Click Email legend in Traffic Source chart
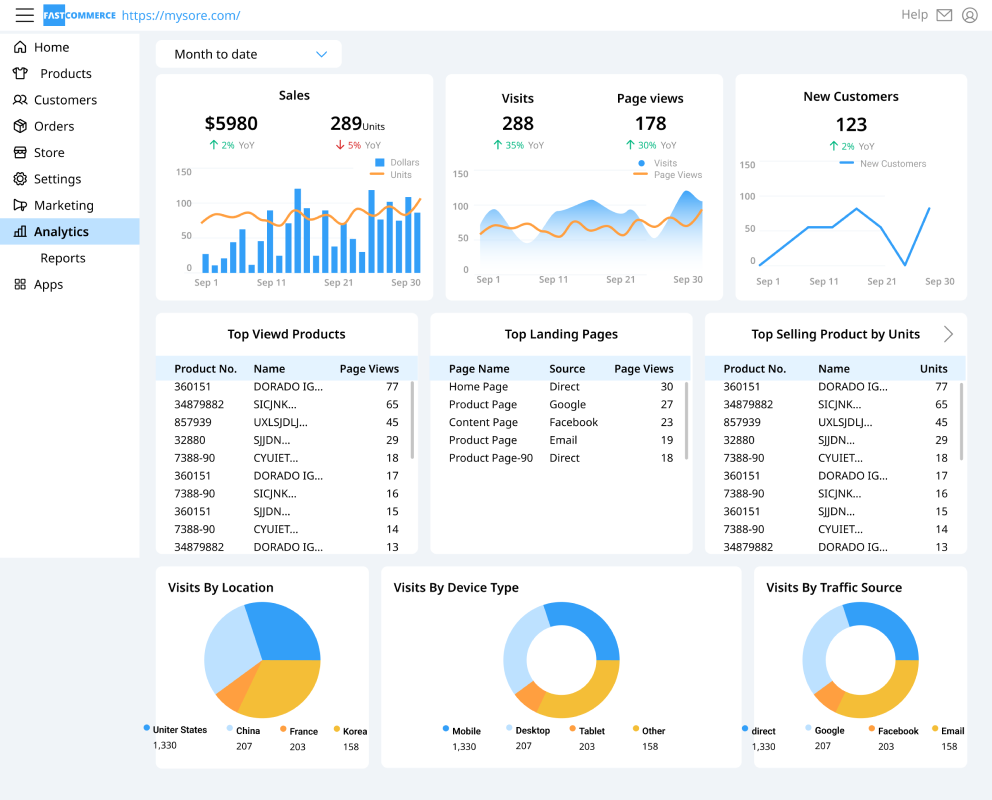 pos(948,730)
